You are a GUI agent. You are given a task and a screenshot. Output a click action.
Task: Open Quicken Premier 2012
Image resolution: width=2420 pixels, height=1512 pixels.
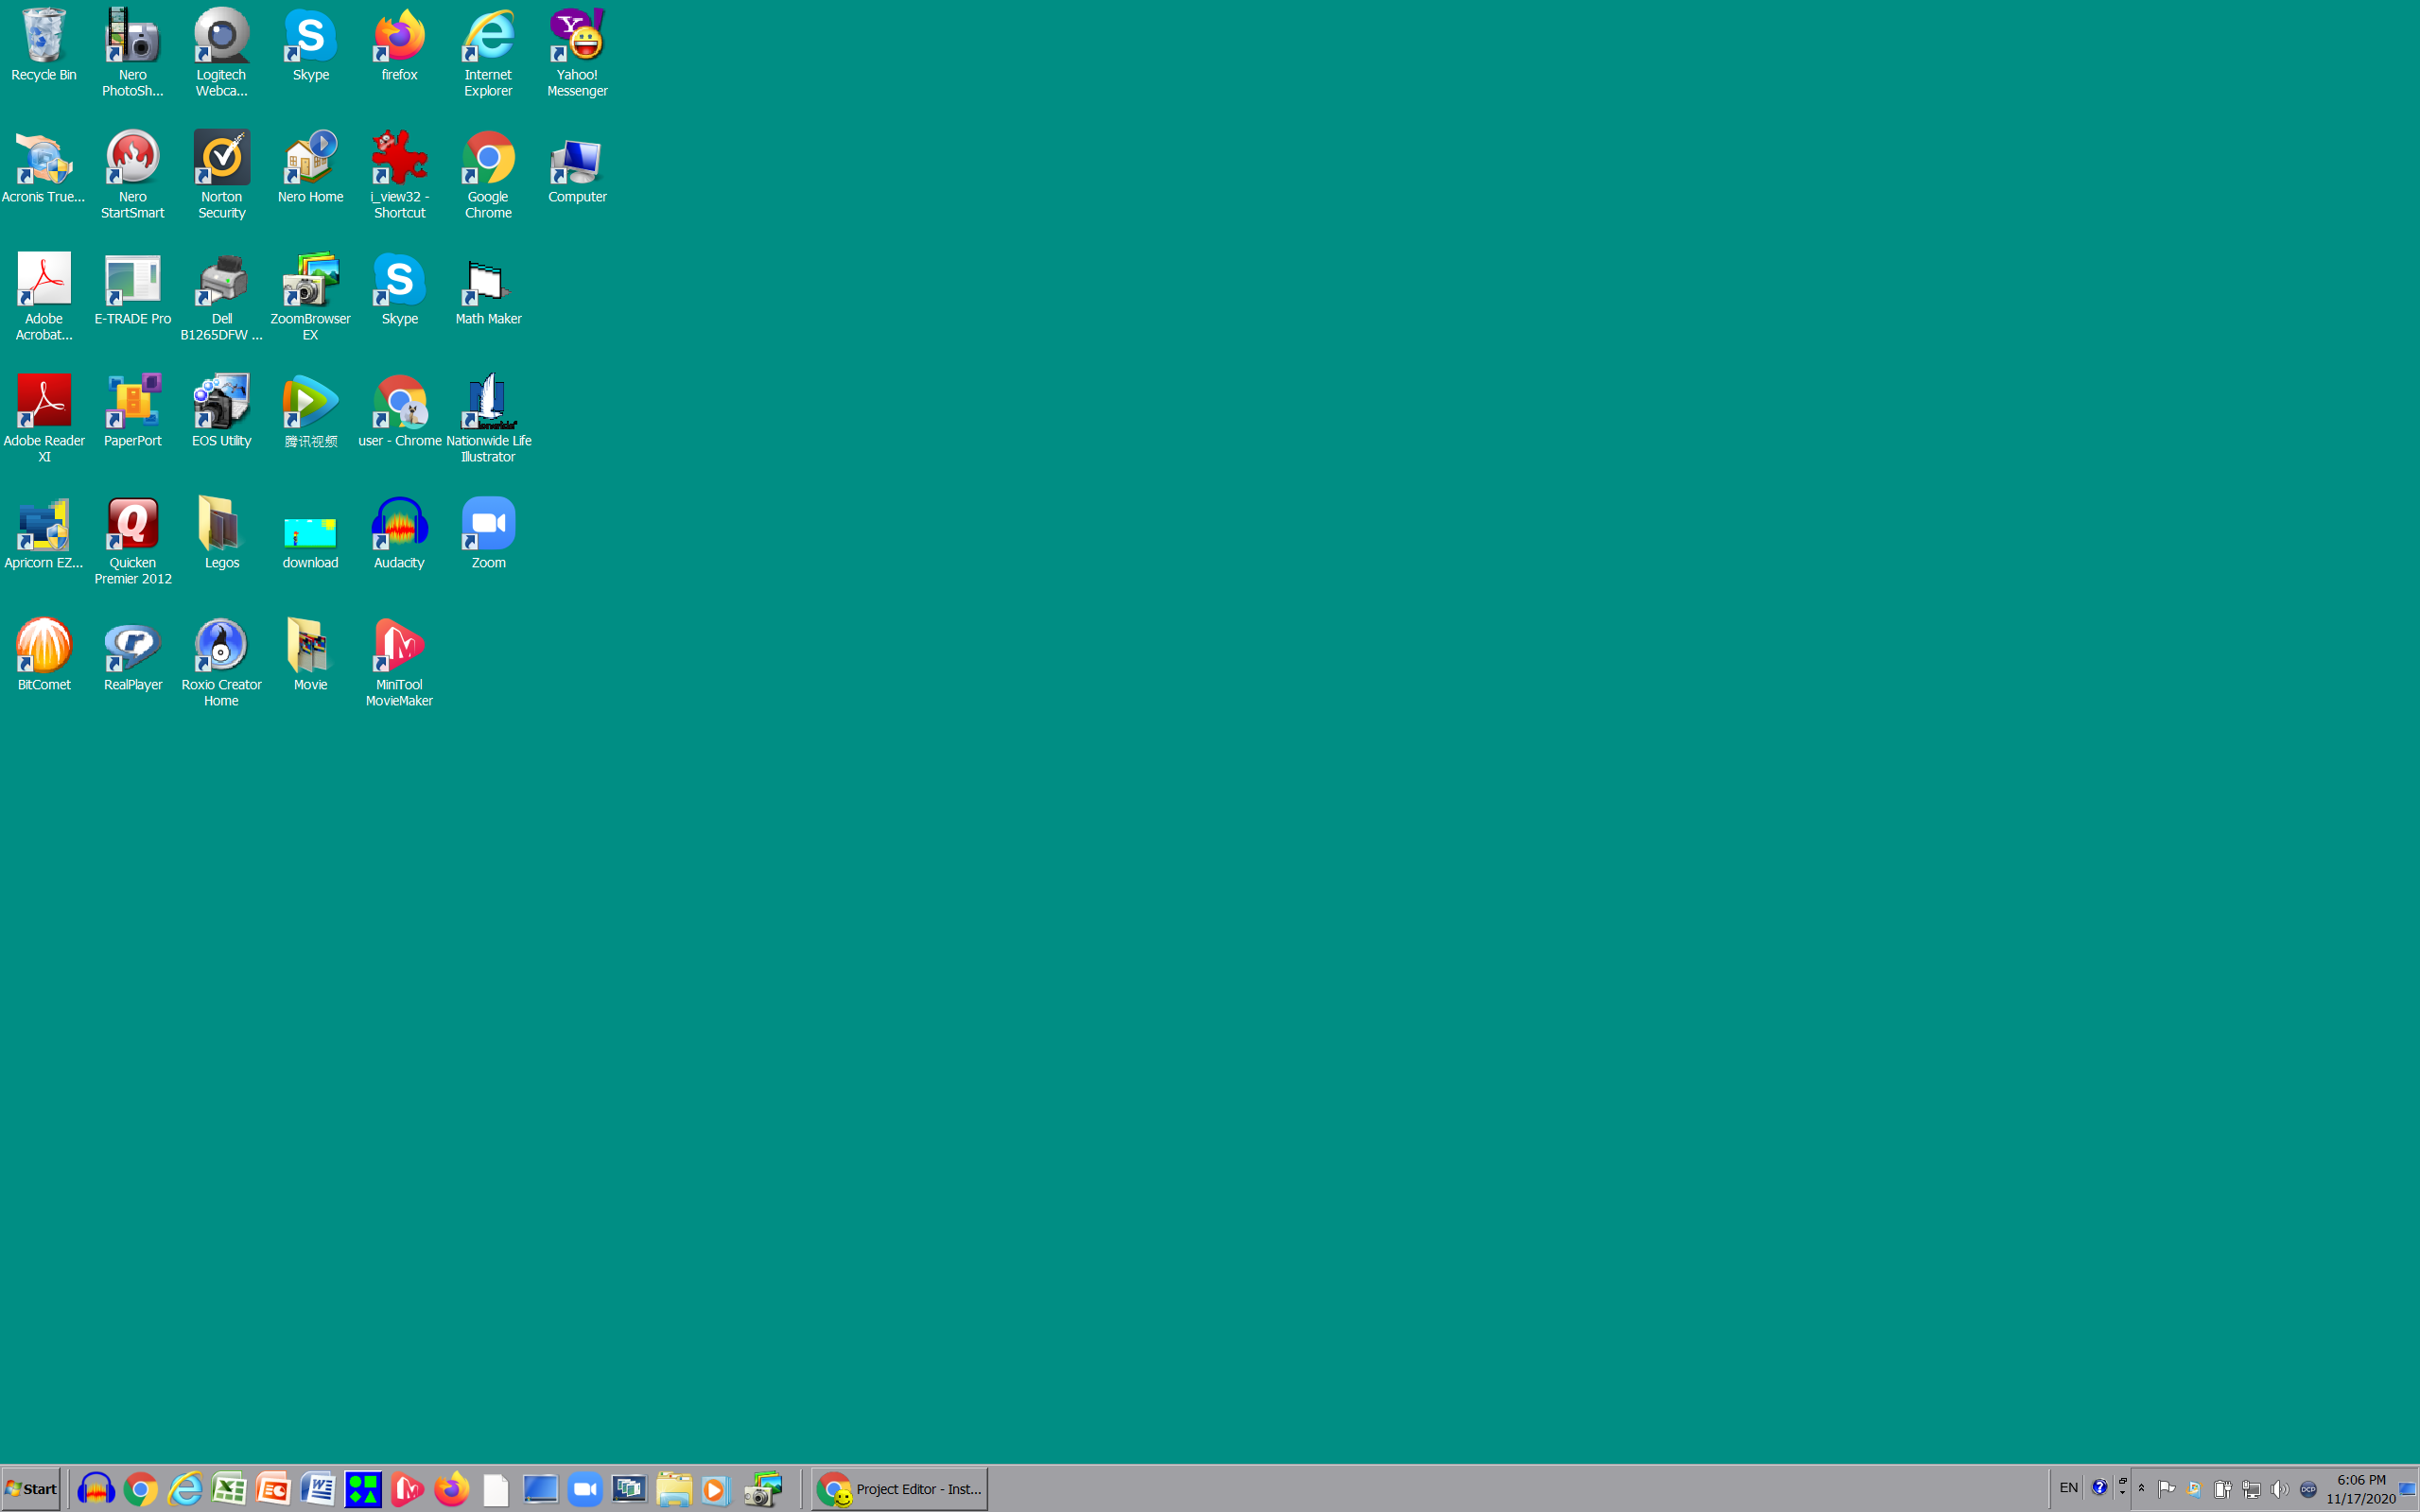pyautogui.click(x=132, y=525)
